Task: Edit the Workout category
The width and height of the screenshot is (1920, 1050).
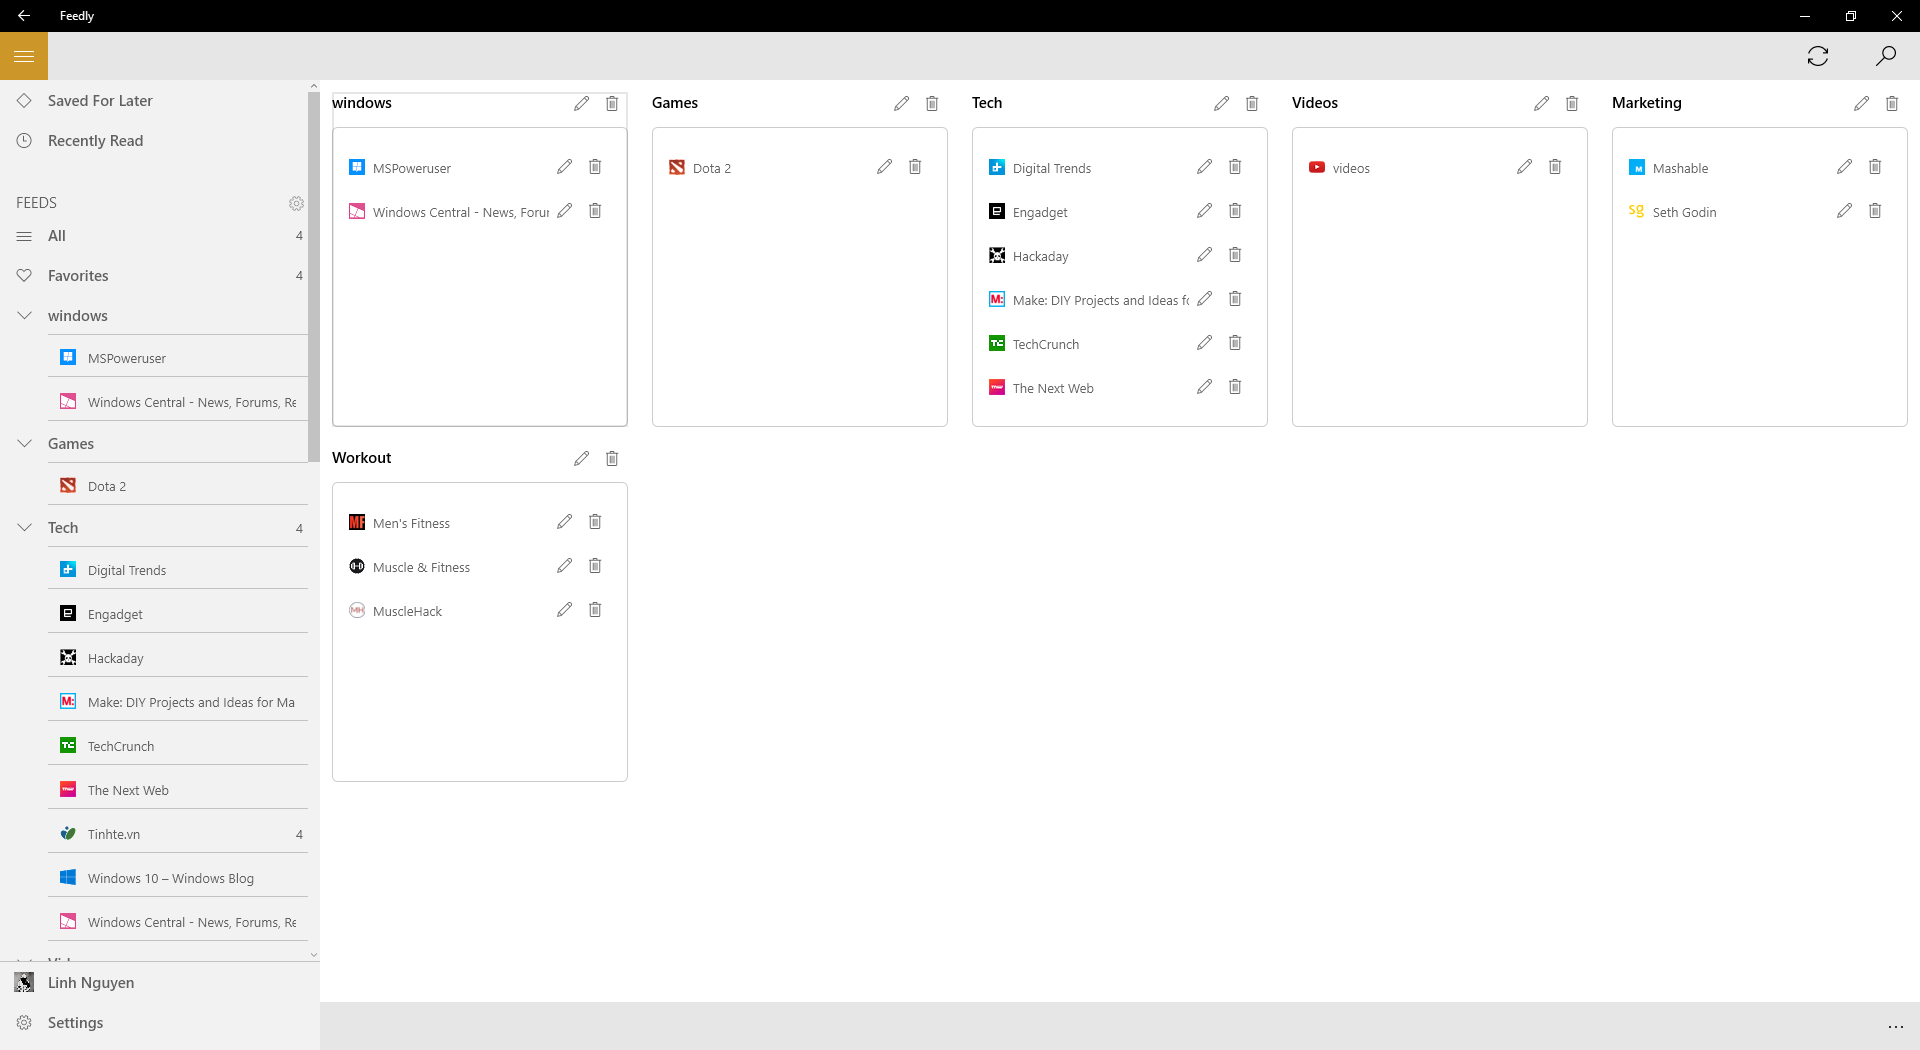Action: [x=581, y=458]
